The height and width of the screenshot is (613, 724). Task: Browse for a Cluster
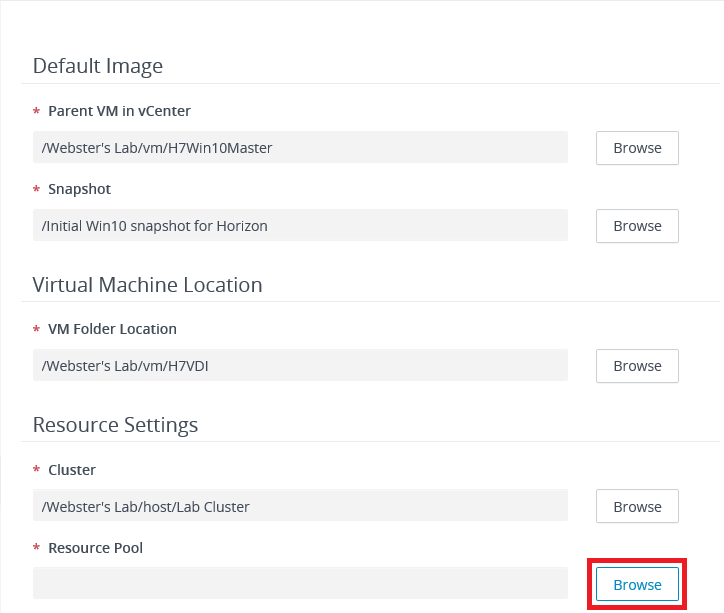click(637, 507)
